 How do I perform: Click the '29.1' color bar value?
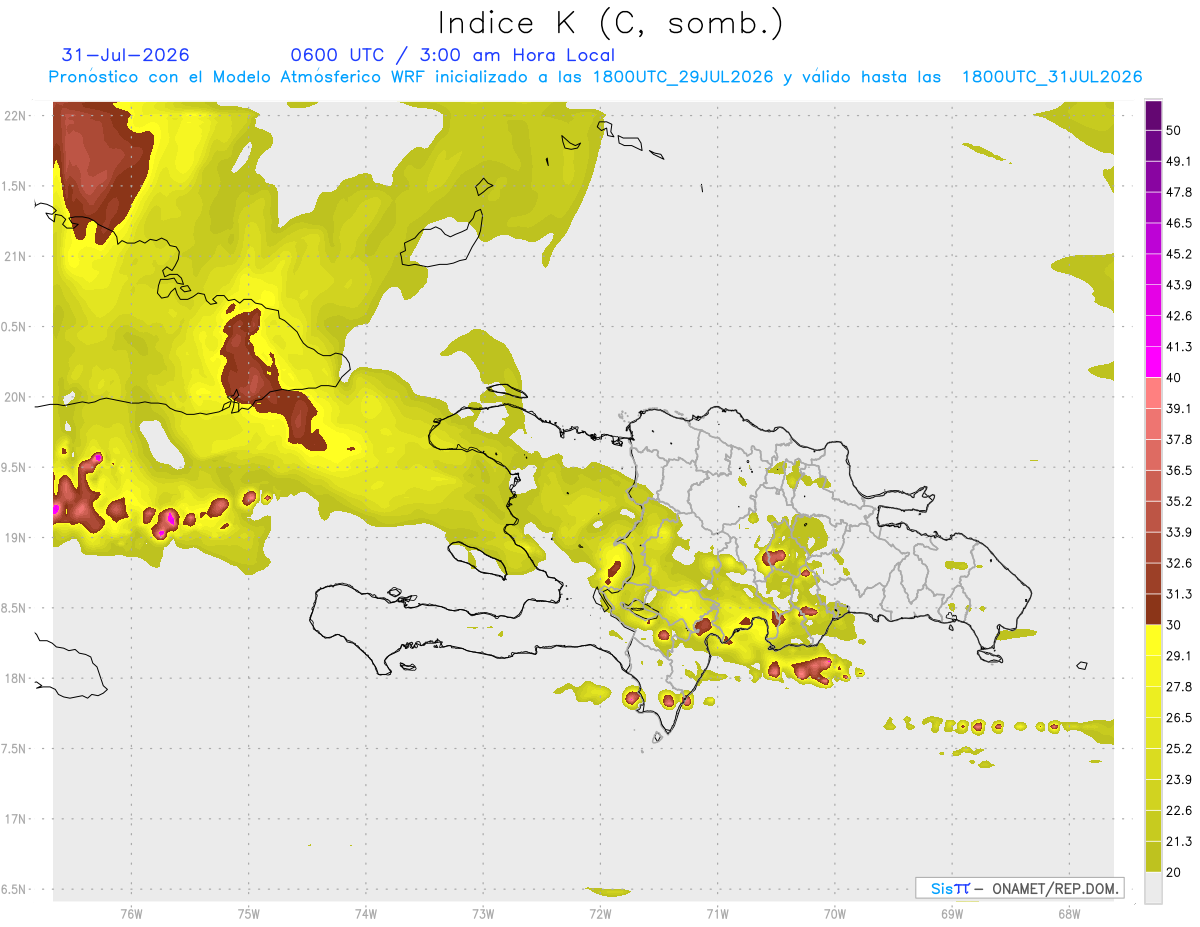tap(1179, 656)
